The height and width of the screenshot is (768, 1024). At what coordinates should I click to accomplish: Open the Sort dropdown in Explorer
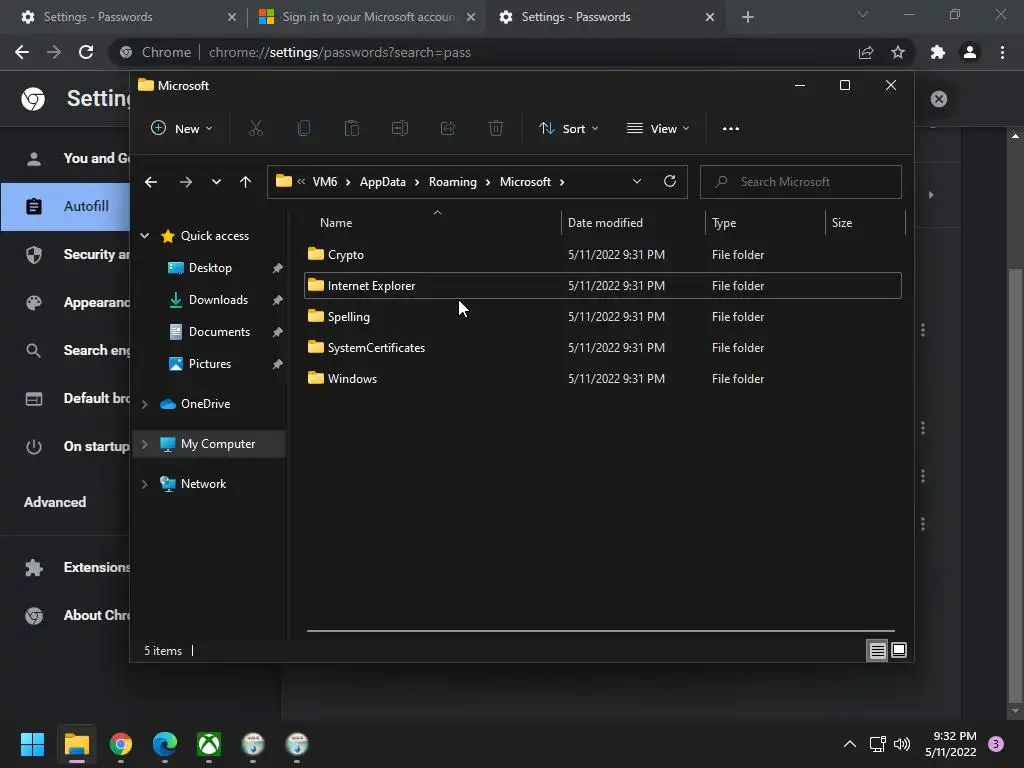568,129
